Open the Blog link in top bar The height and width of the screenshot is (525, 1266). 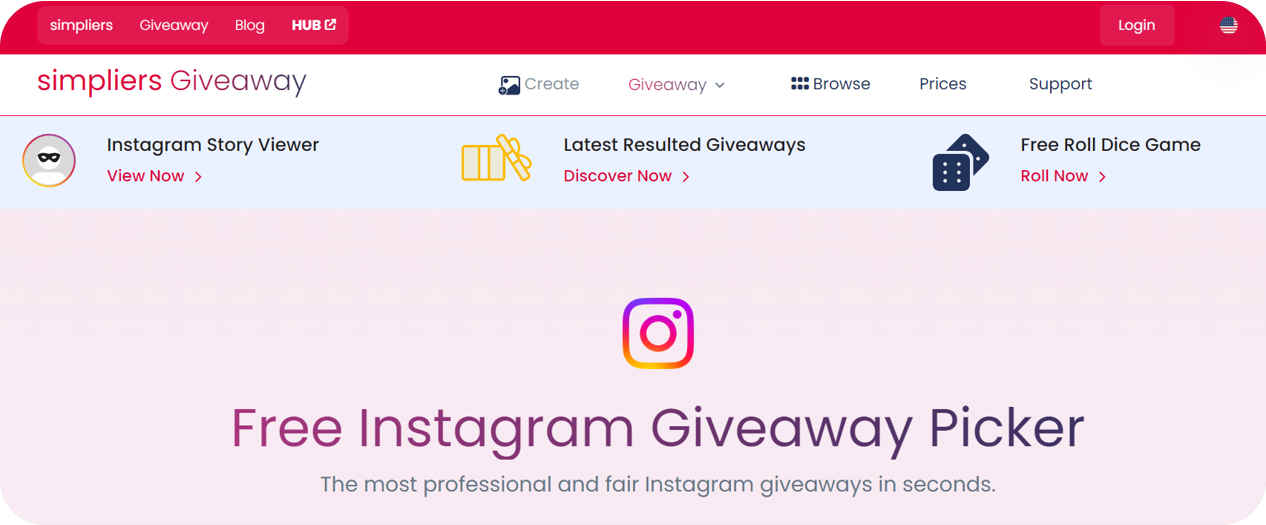(x=250, y=25)
